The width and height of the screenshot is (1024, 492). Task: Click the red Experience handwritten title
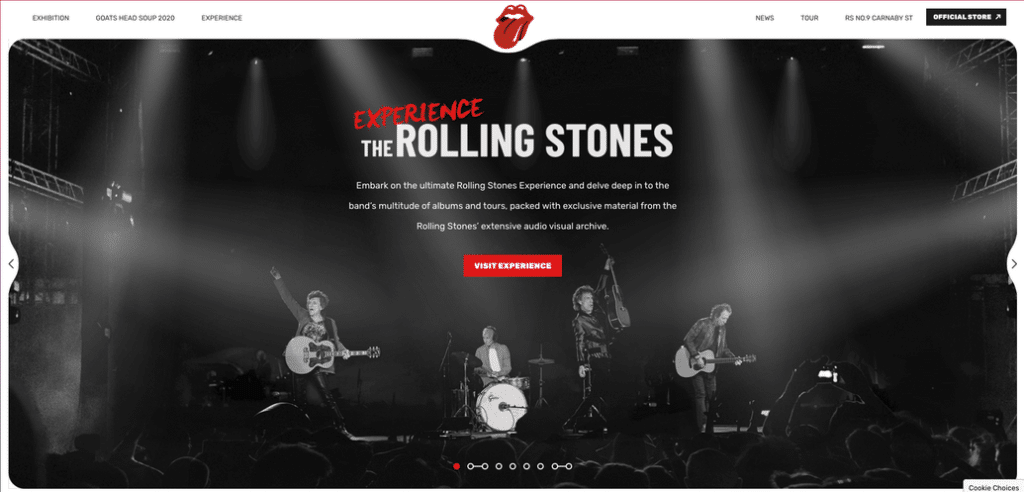click(x=418, y=112)
